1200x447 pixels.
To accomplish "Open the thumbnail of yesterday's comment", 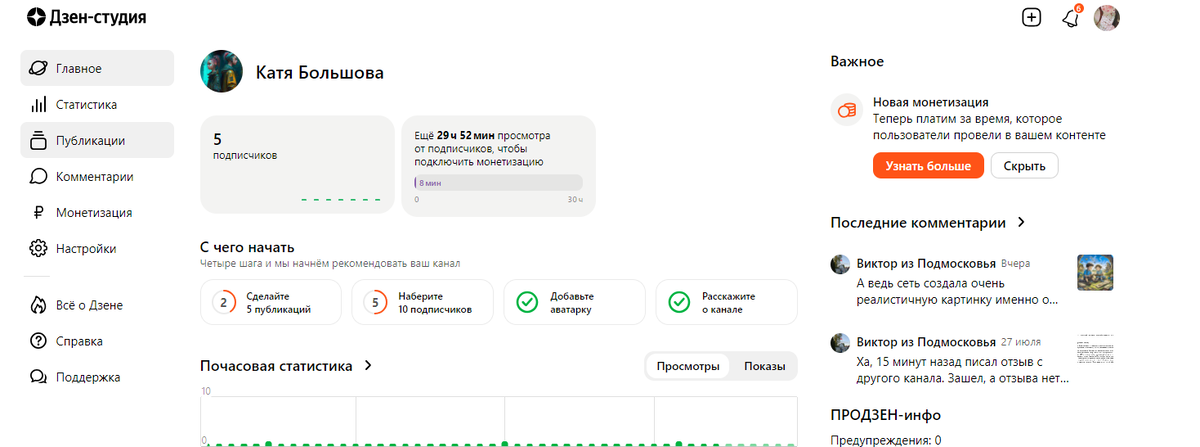I will click(1095, 272).
